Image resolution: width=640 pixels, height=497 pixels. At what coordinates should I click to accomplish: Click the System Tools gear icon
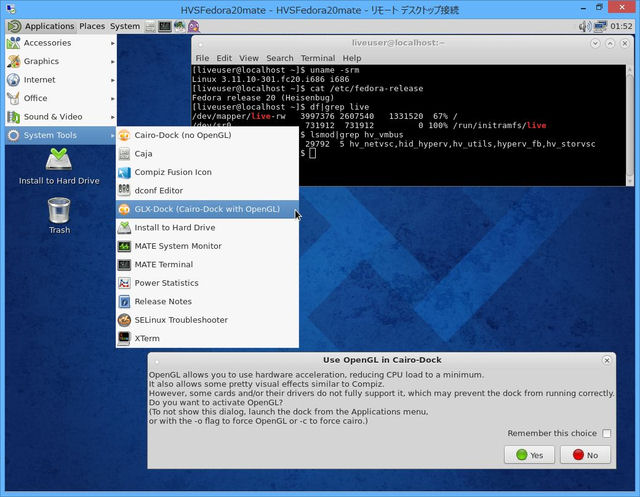[x=13, y=135]
